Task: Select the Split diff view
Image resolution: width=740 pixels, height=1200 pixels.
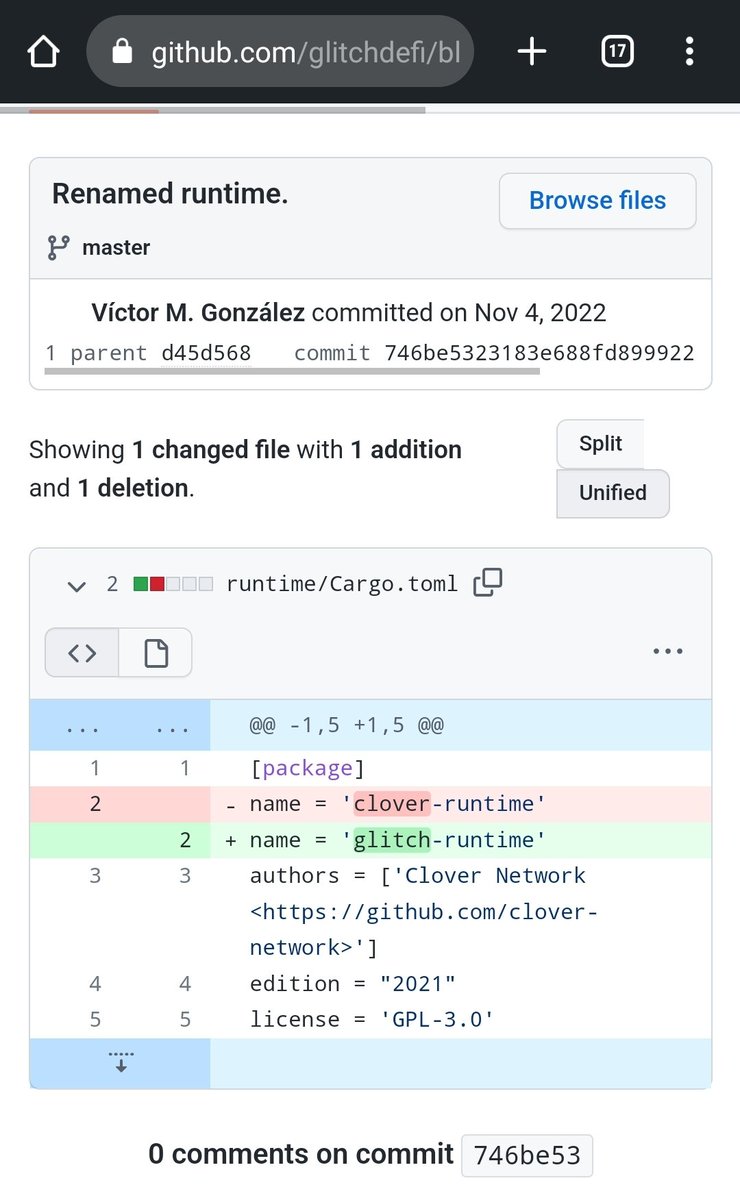Action: coord(600,443)
